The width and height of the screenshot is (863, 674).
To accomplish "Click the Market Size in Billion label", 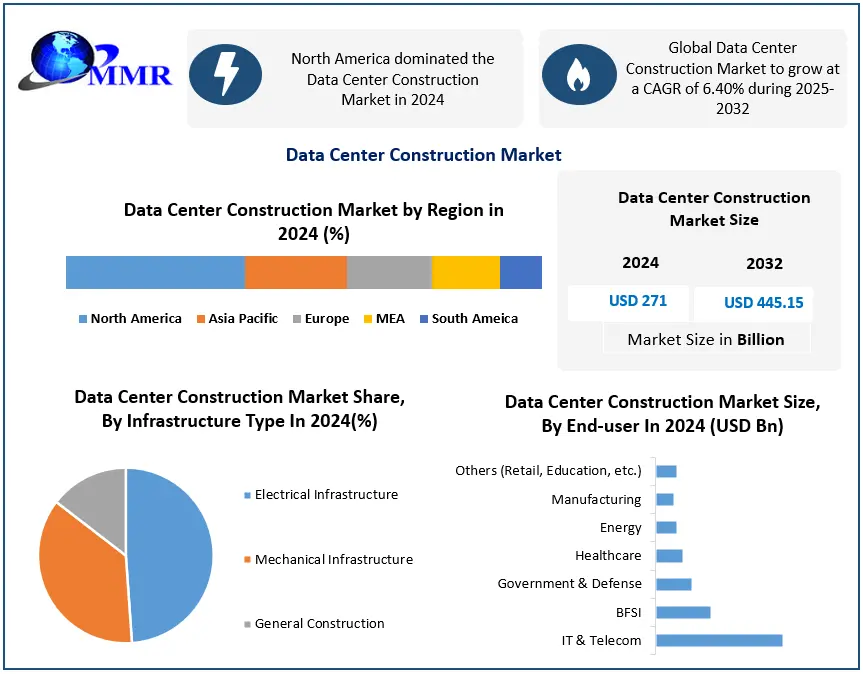I will [x=706, y=340].
